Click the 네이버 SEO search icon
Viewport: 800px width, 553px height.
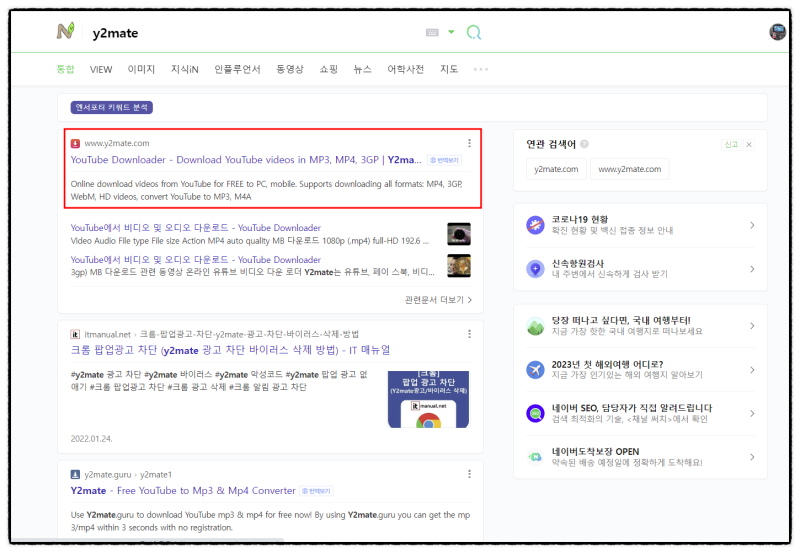(x=535, y=413)
